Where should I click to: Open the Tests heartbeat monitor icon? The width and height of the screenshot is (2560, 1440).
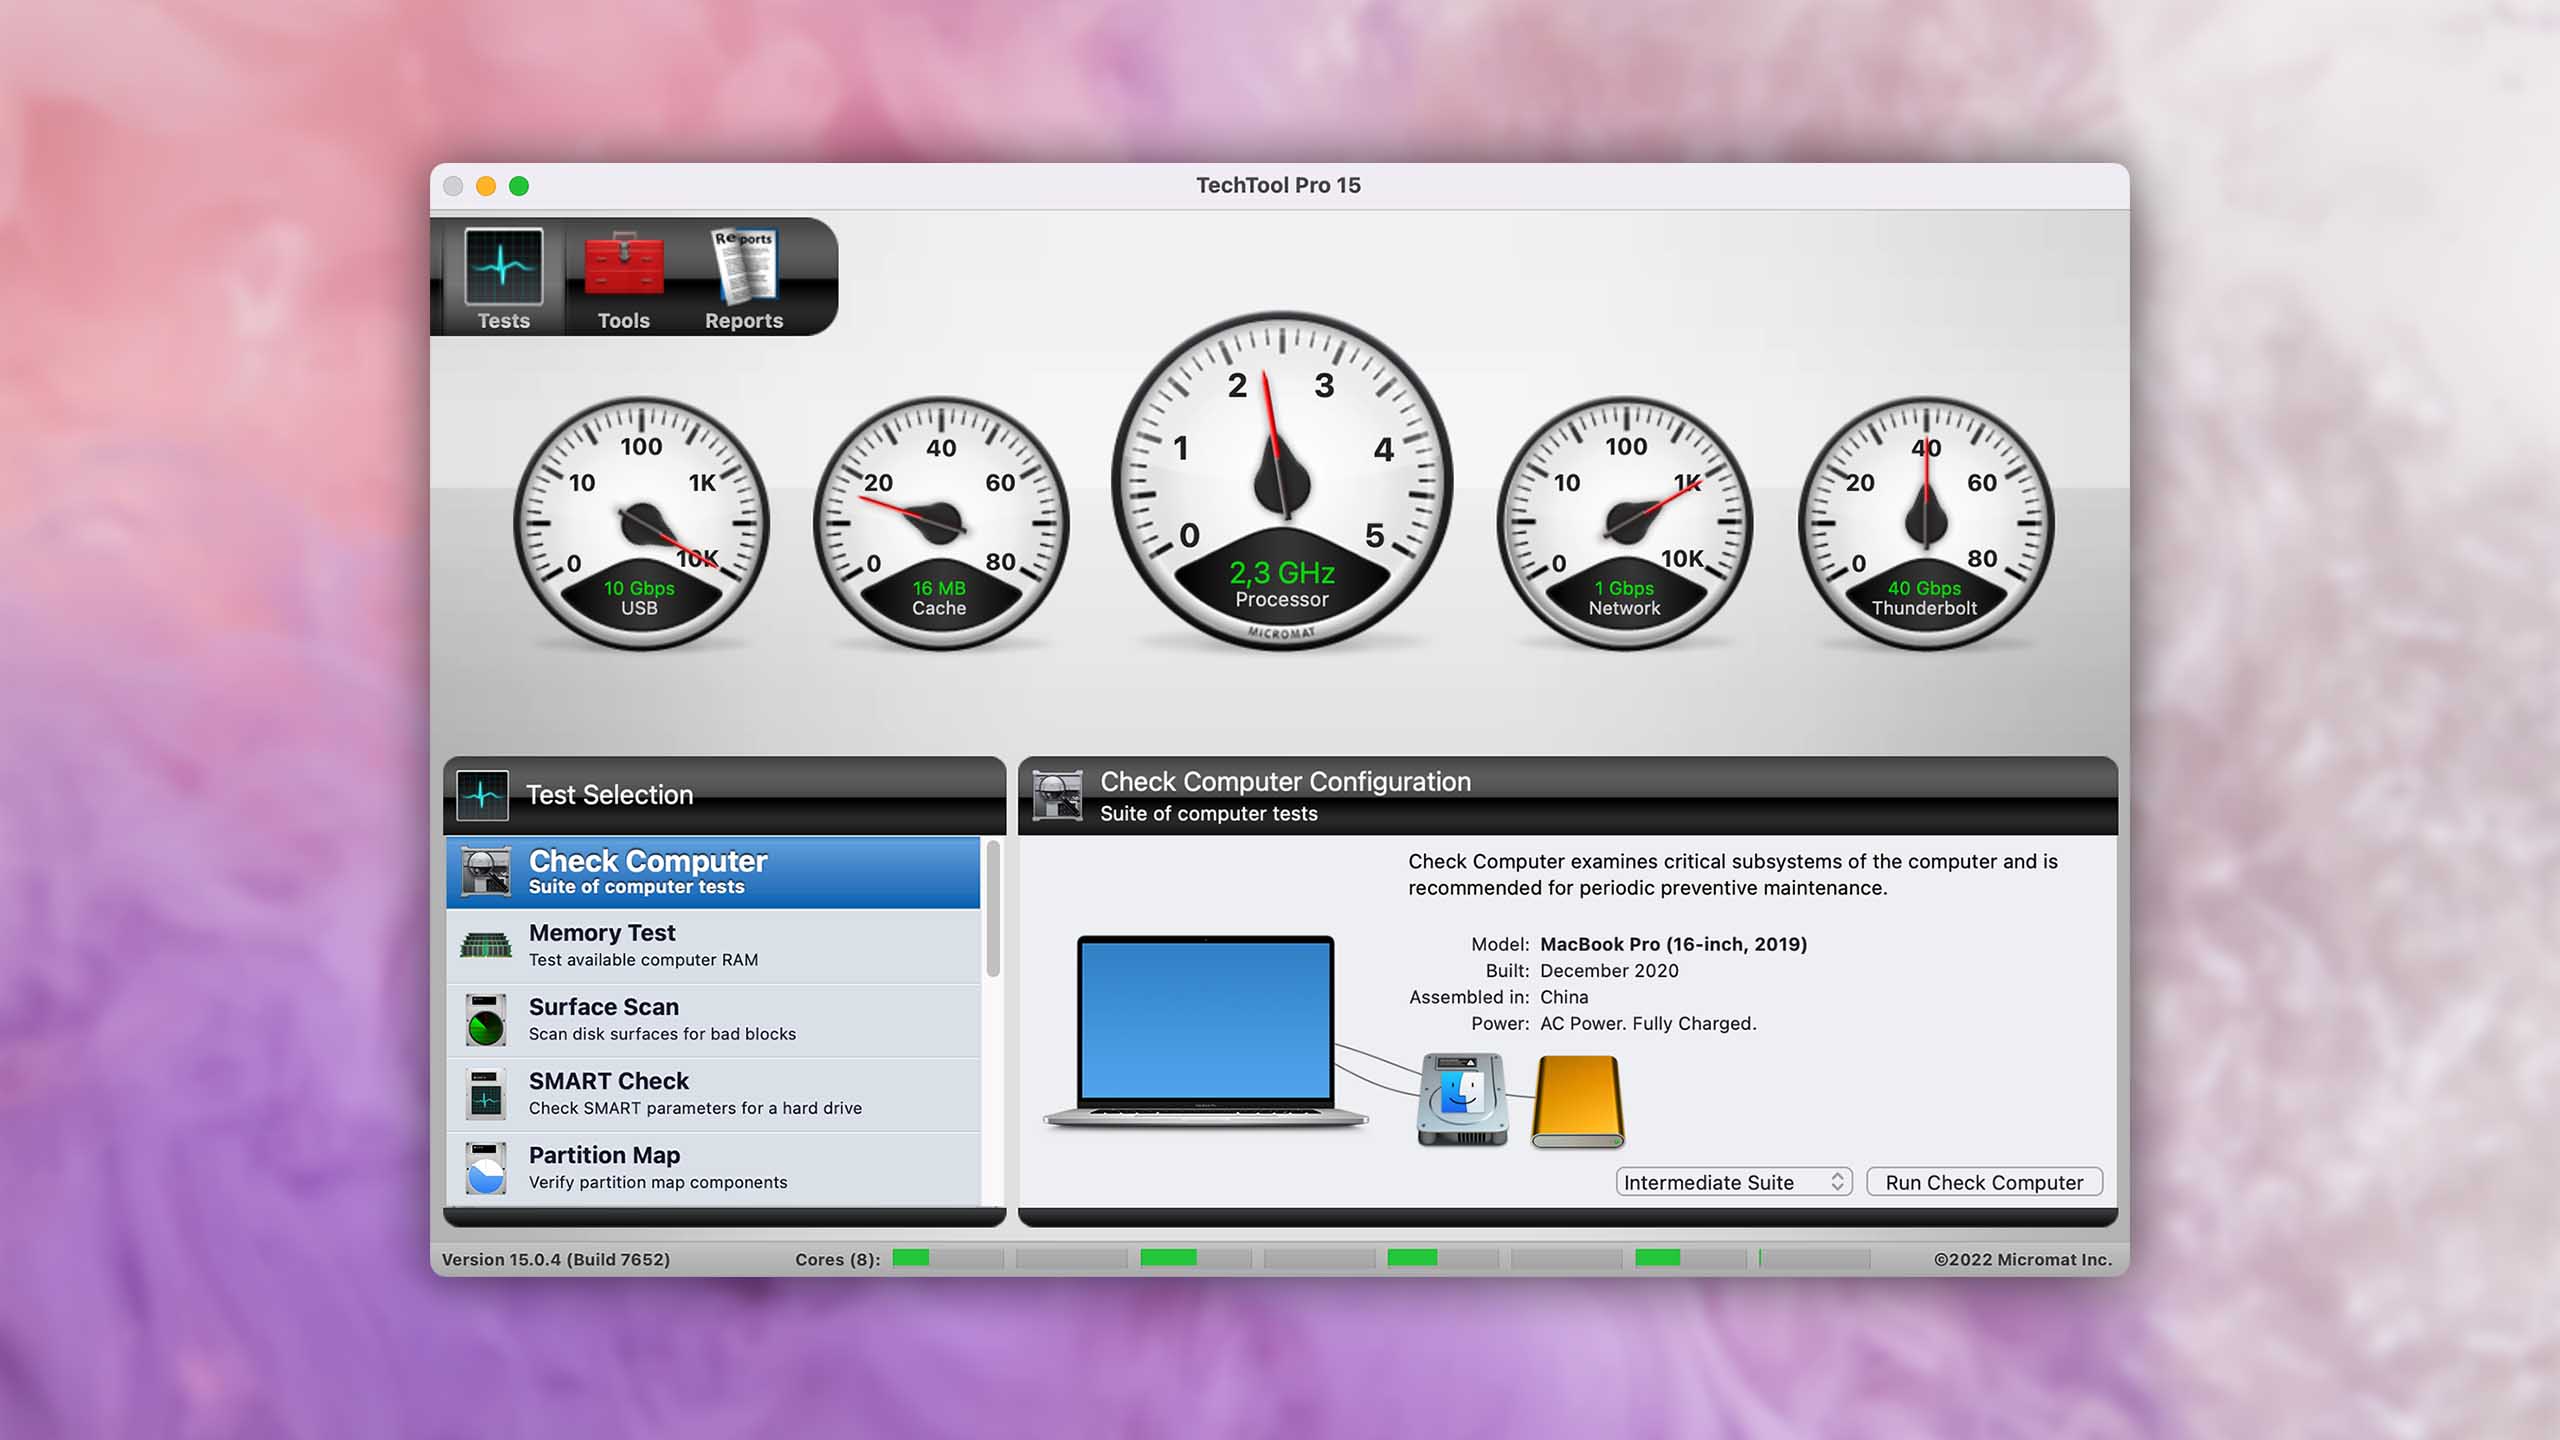point(503,266)
